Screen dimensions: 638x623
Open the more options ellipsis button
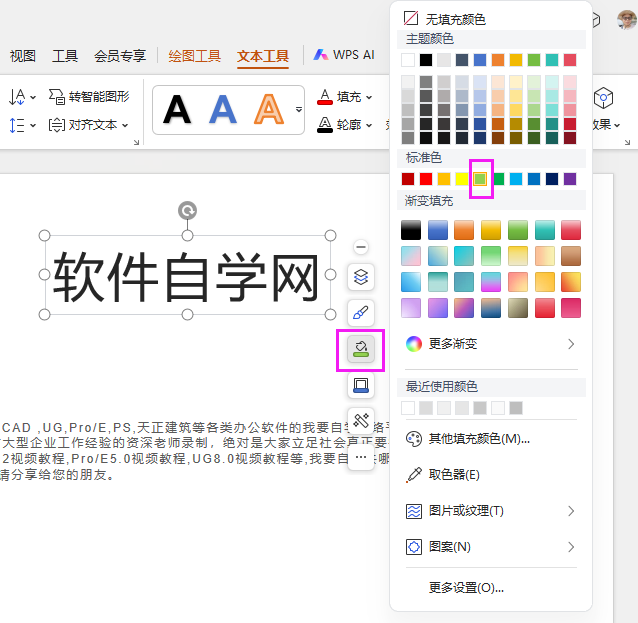pos(361,457)
